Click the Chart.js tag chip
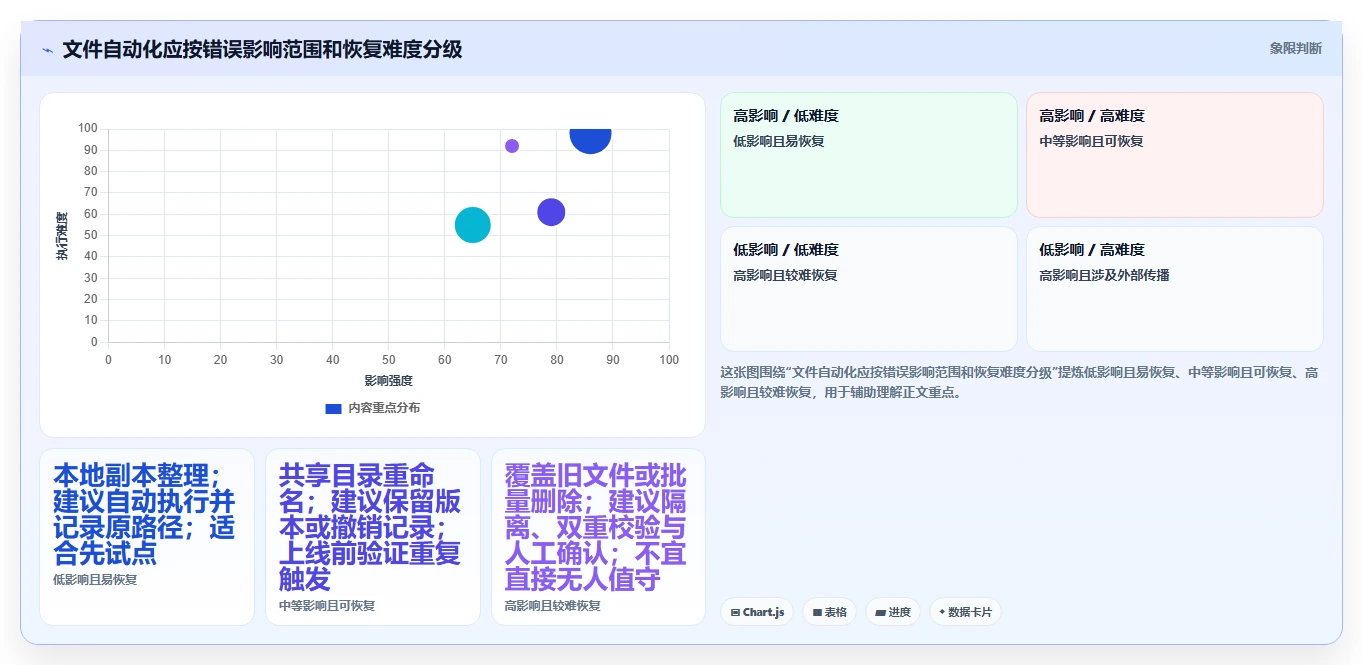 pyautogui.click(x=757, y=612)
